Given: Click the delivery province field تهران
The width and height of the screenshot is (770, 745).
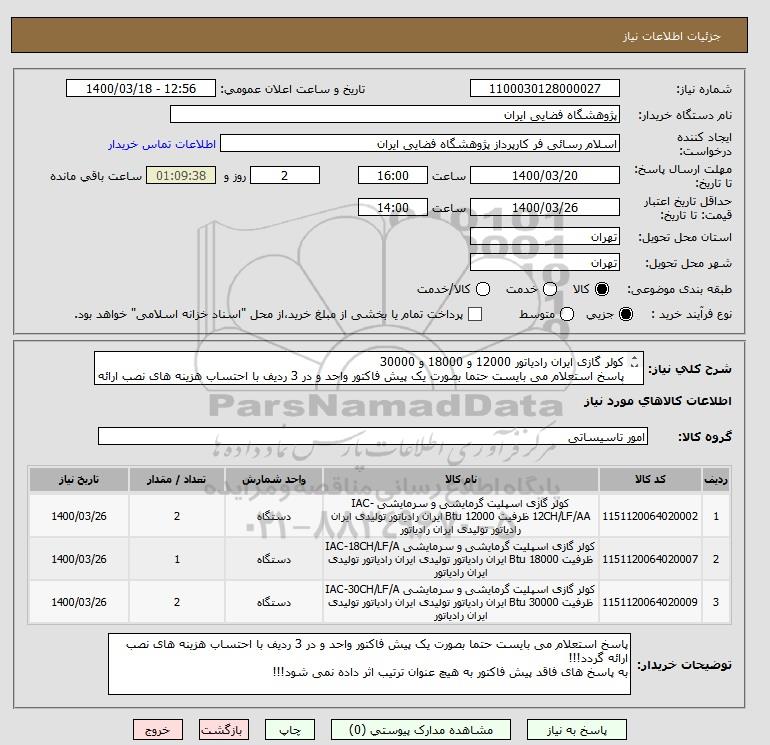Looking at the screenshot, I should [x=545, y=237].
